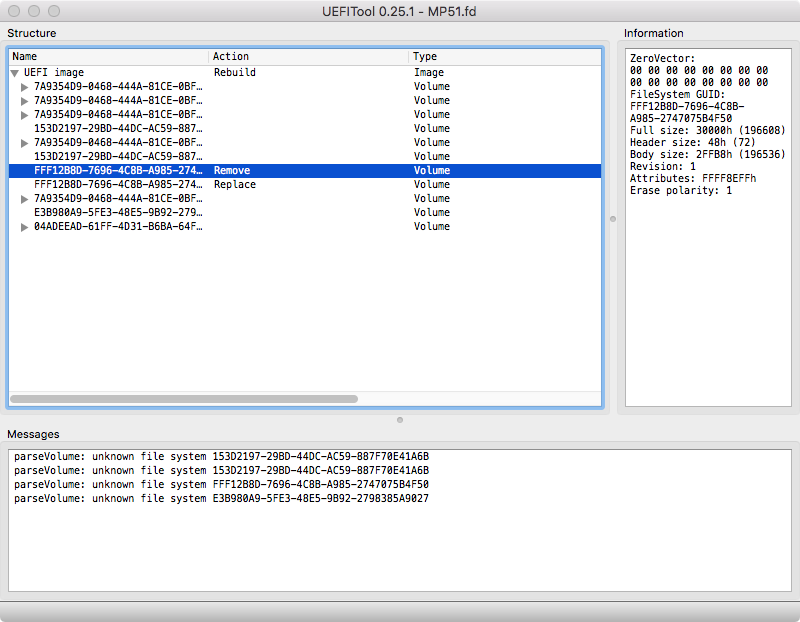Click Volume type in E3B980A9 row
Image resolution: width=800 pixels, height=622 pixels.
(x=432, y=212)
